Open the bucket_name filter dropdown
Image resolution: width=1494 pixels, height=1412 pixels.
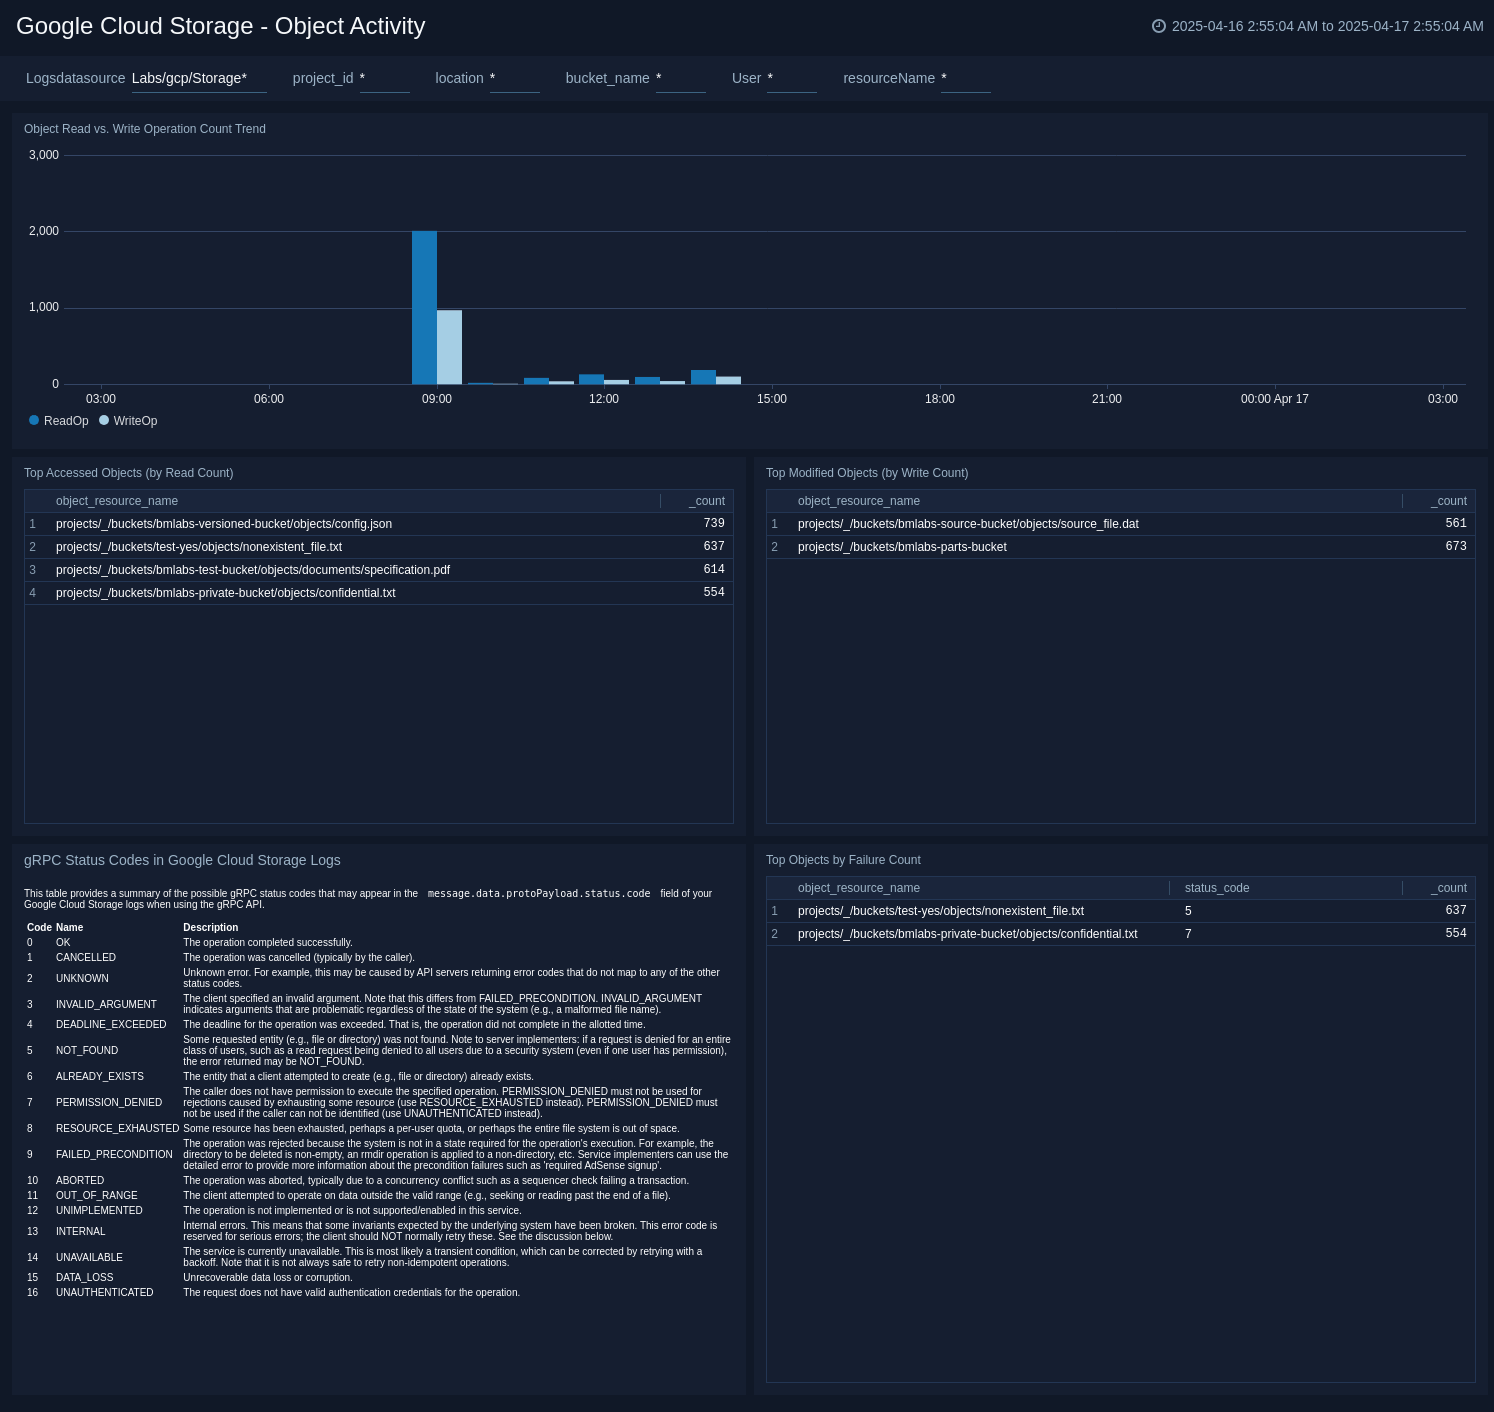680,78
